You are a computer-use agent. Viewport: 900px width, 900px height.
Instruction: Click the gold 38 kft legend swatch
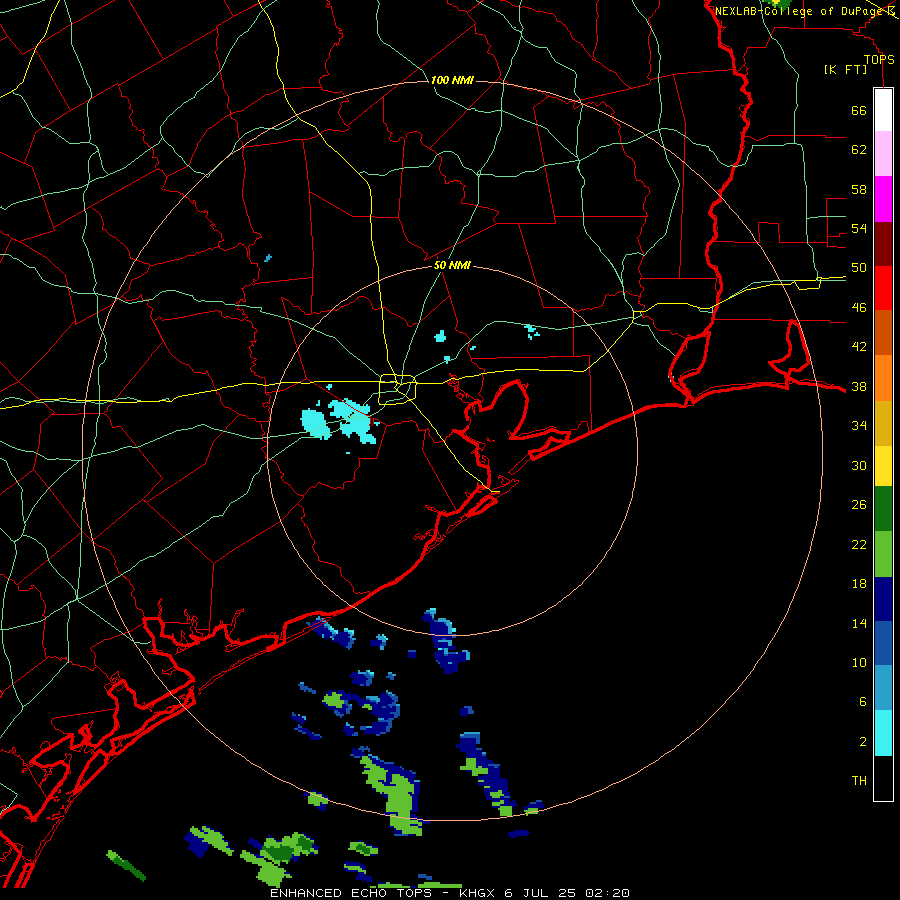(x=883, y=423)
